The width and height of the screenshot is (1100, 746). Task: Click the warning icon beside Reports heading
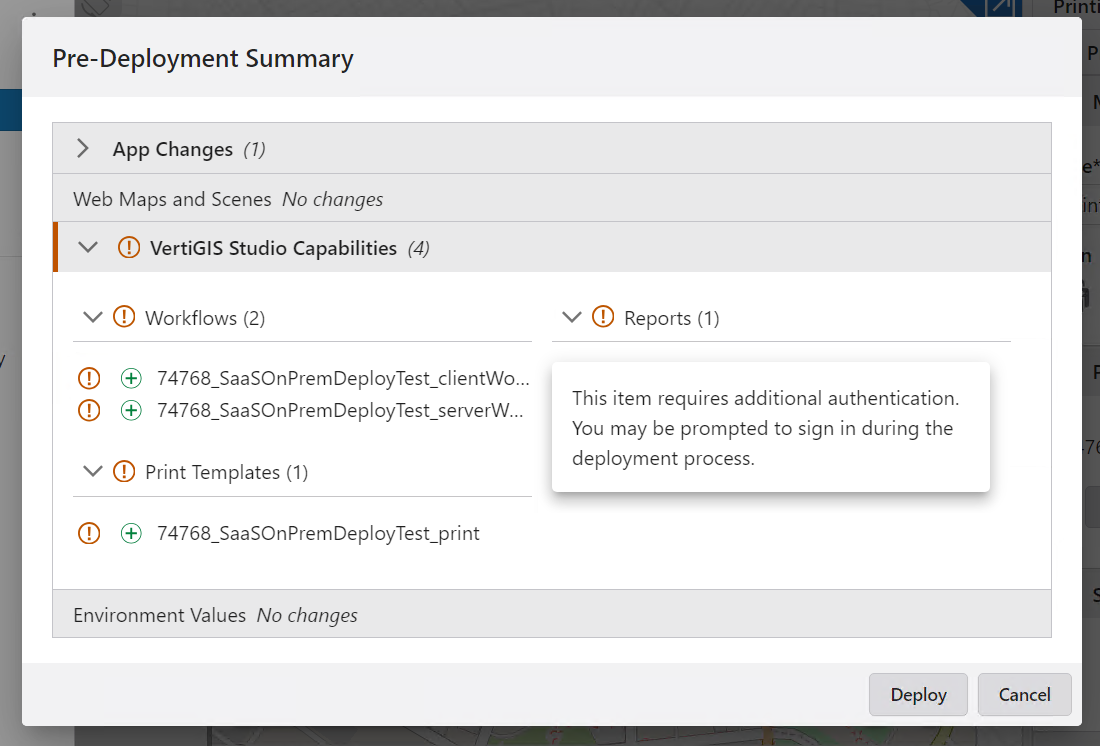point(603,317)
